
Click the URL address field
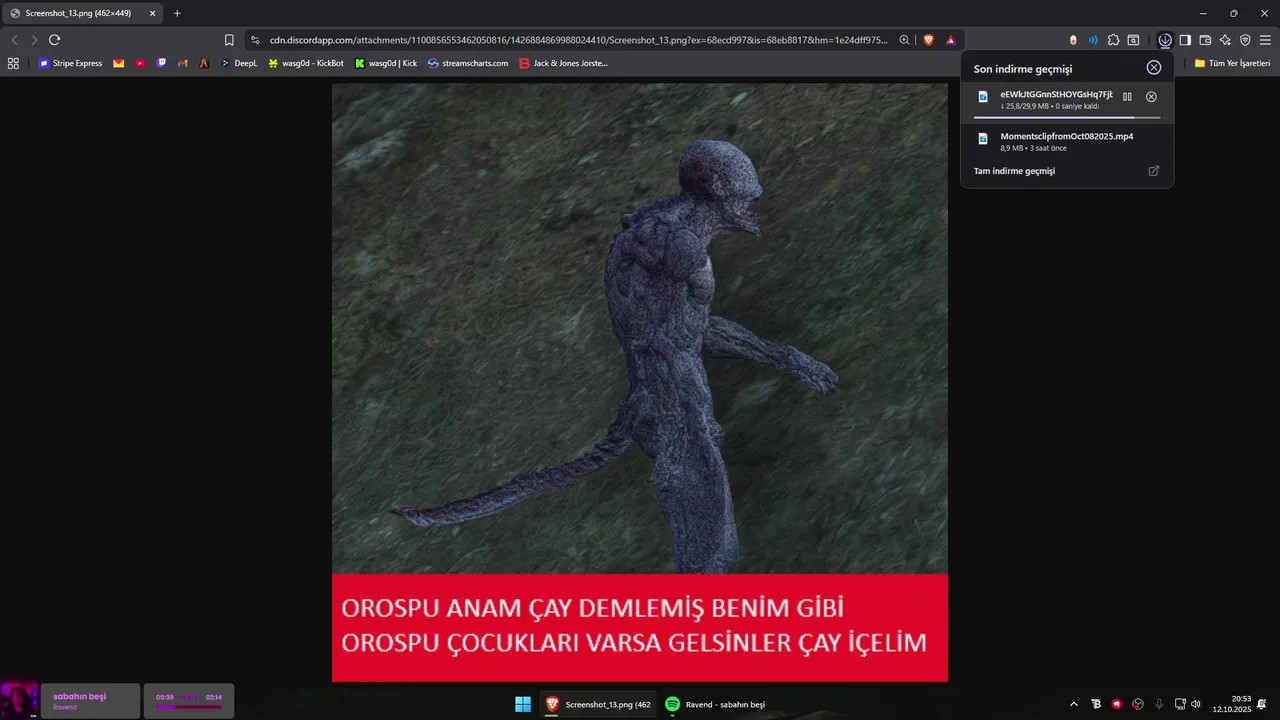pyautogui.click(x=578, y=40)
